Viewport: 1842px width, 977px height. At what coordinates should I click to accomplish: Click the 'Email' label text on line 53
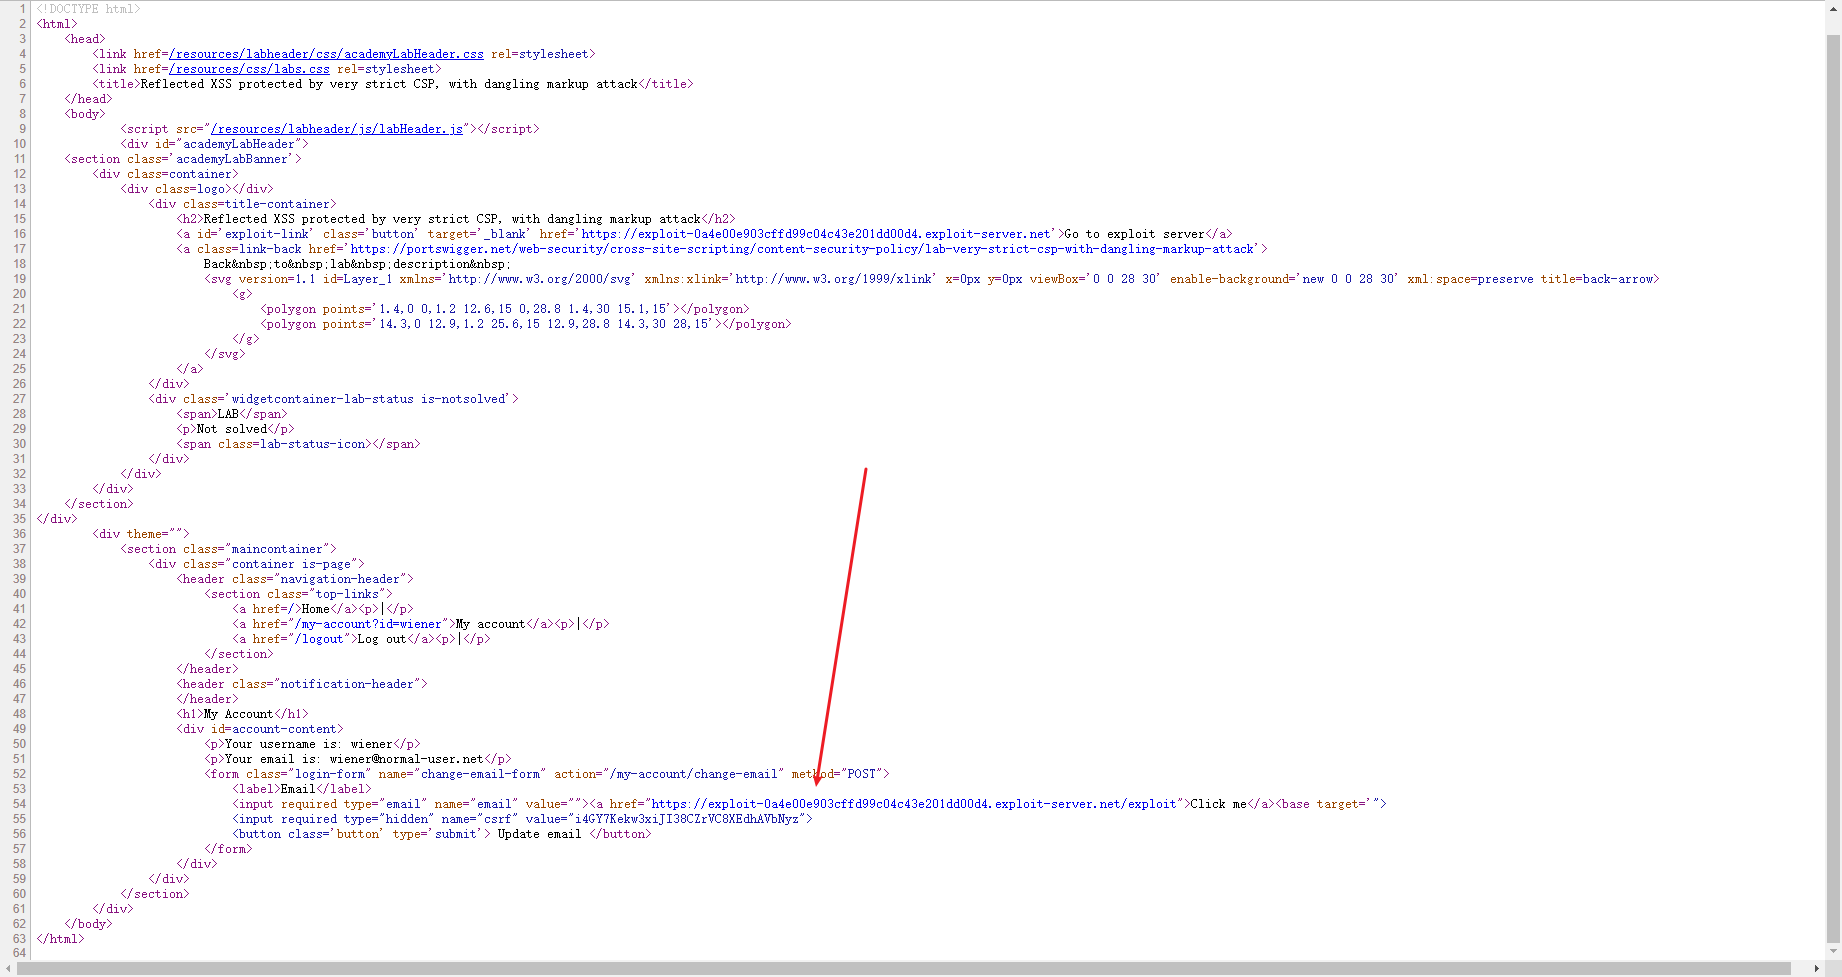point(298,789)
